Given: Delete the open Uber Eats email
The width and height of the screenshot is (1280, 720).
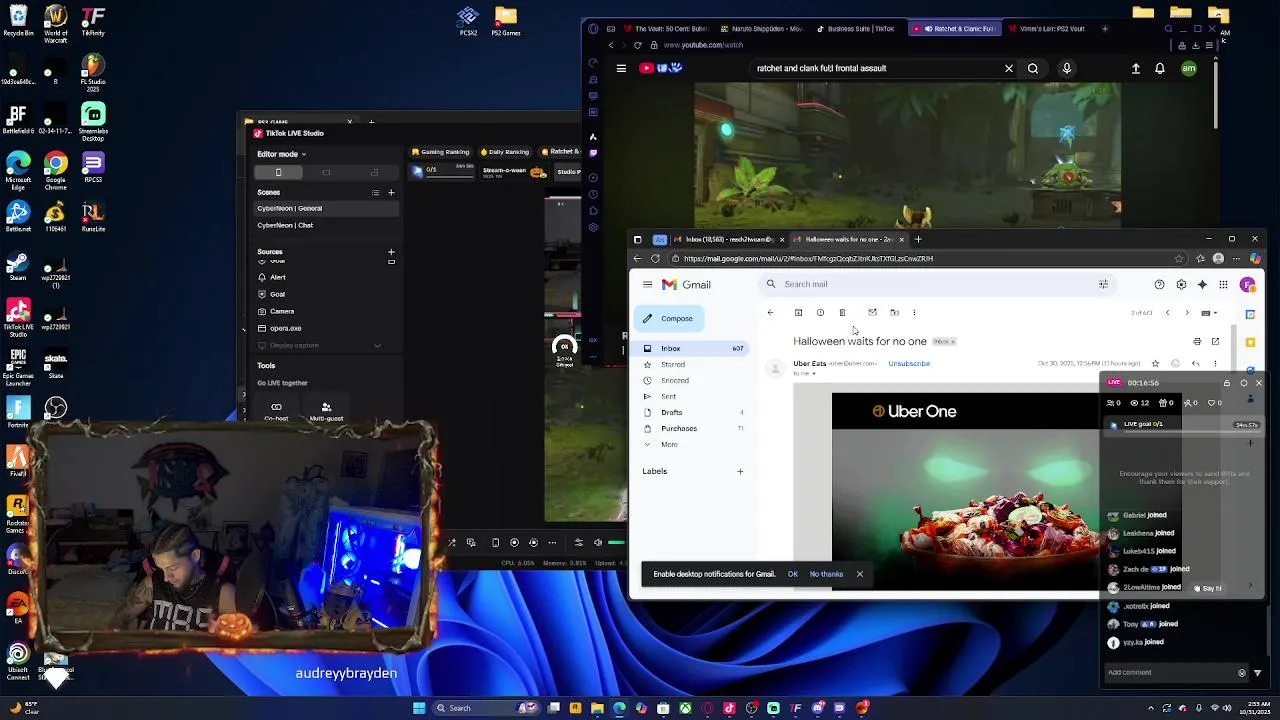Looking at the screenshot, I should point(842,313).
